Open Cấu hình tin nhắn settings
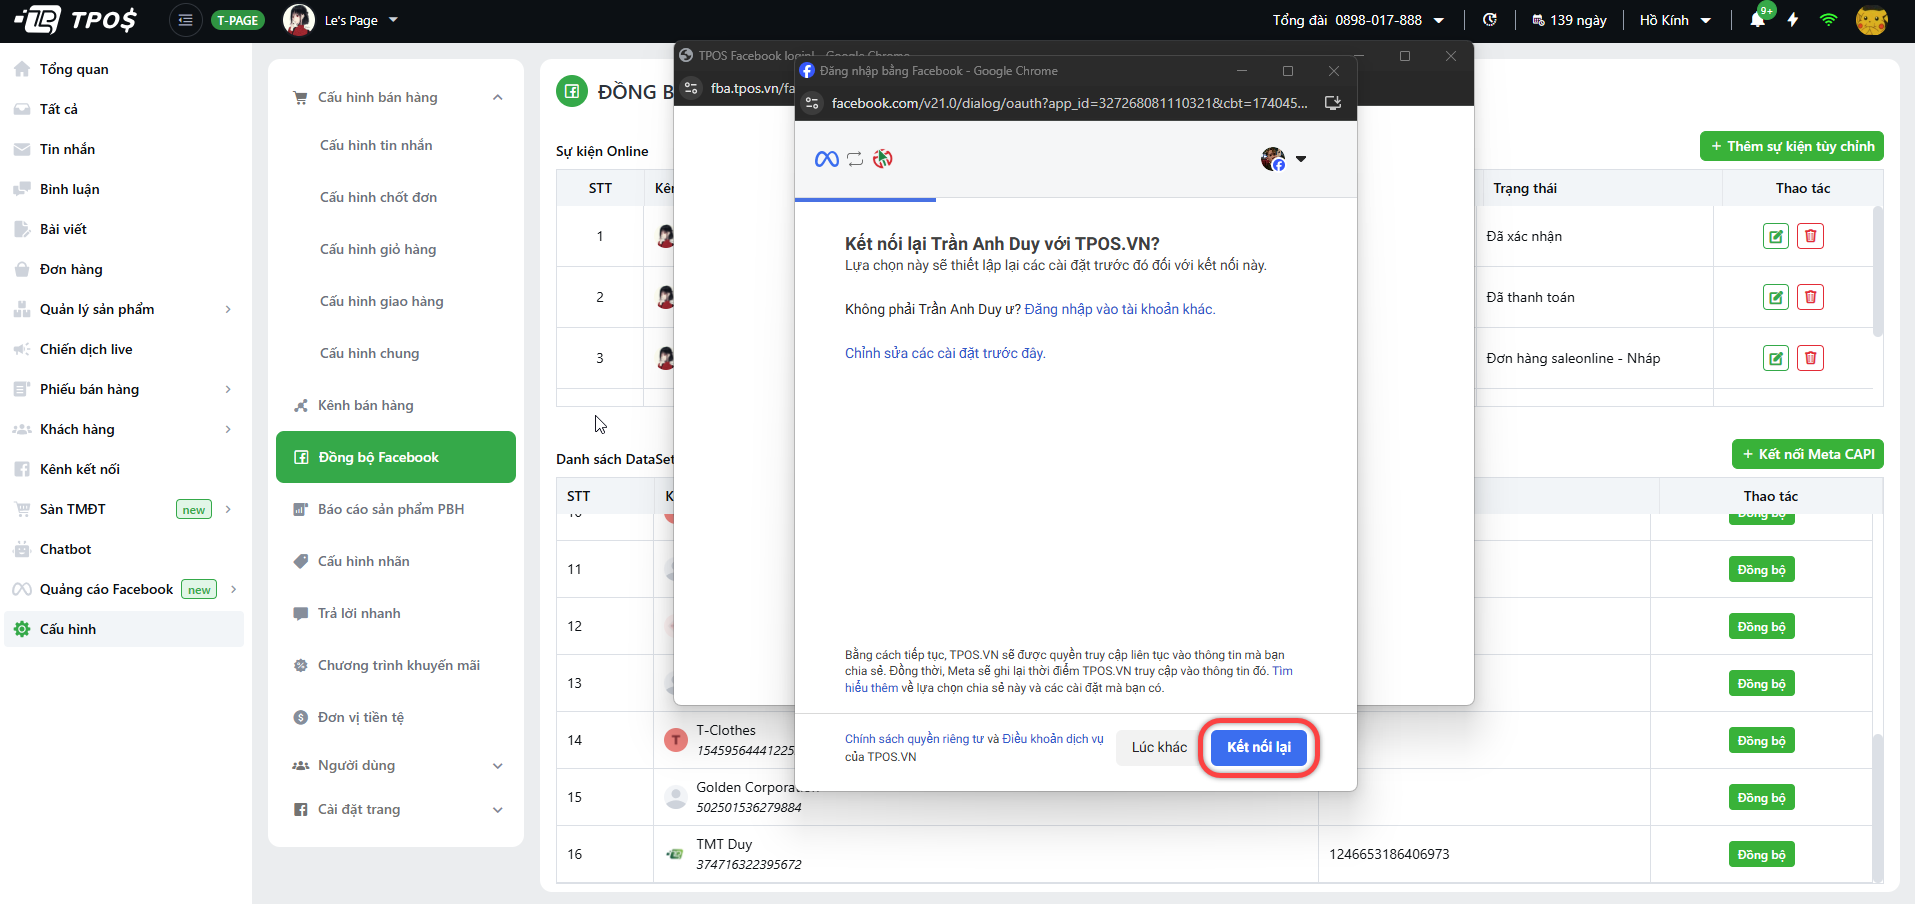 coord(376,145)
